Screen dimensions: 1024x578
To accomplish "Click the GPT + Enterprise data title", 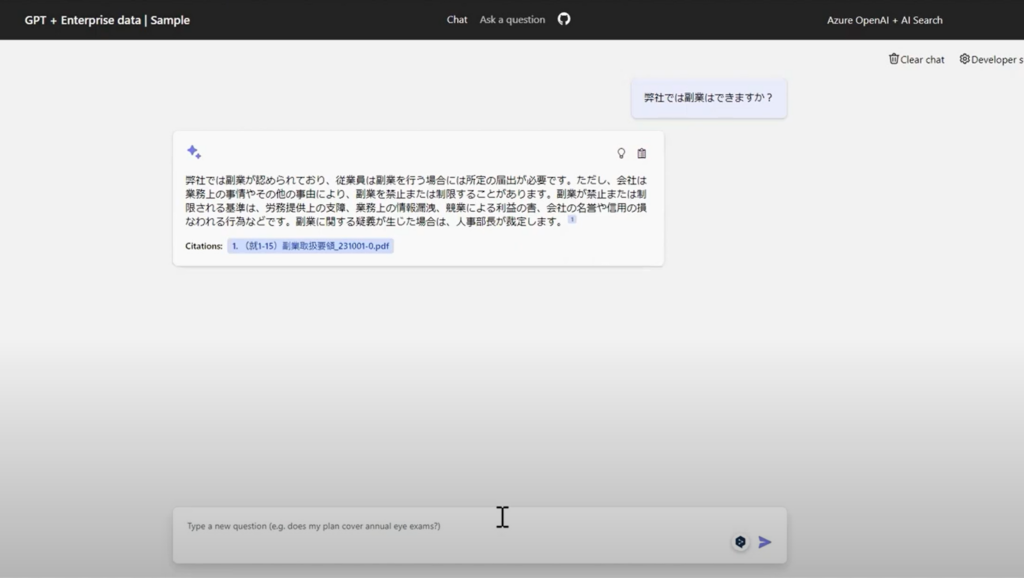I will pyautogui.click(x=108, y=20).
